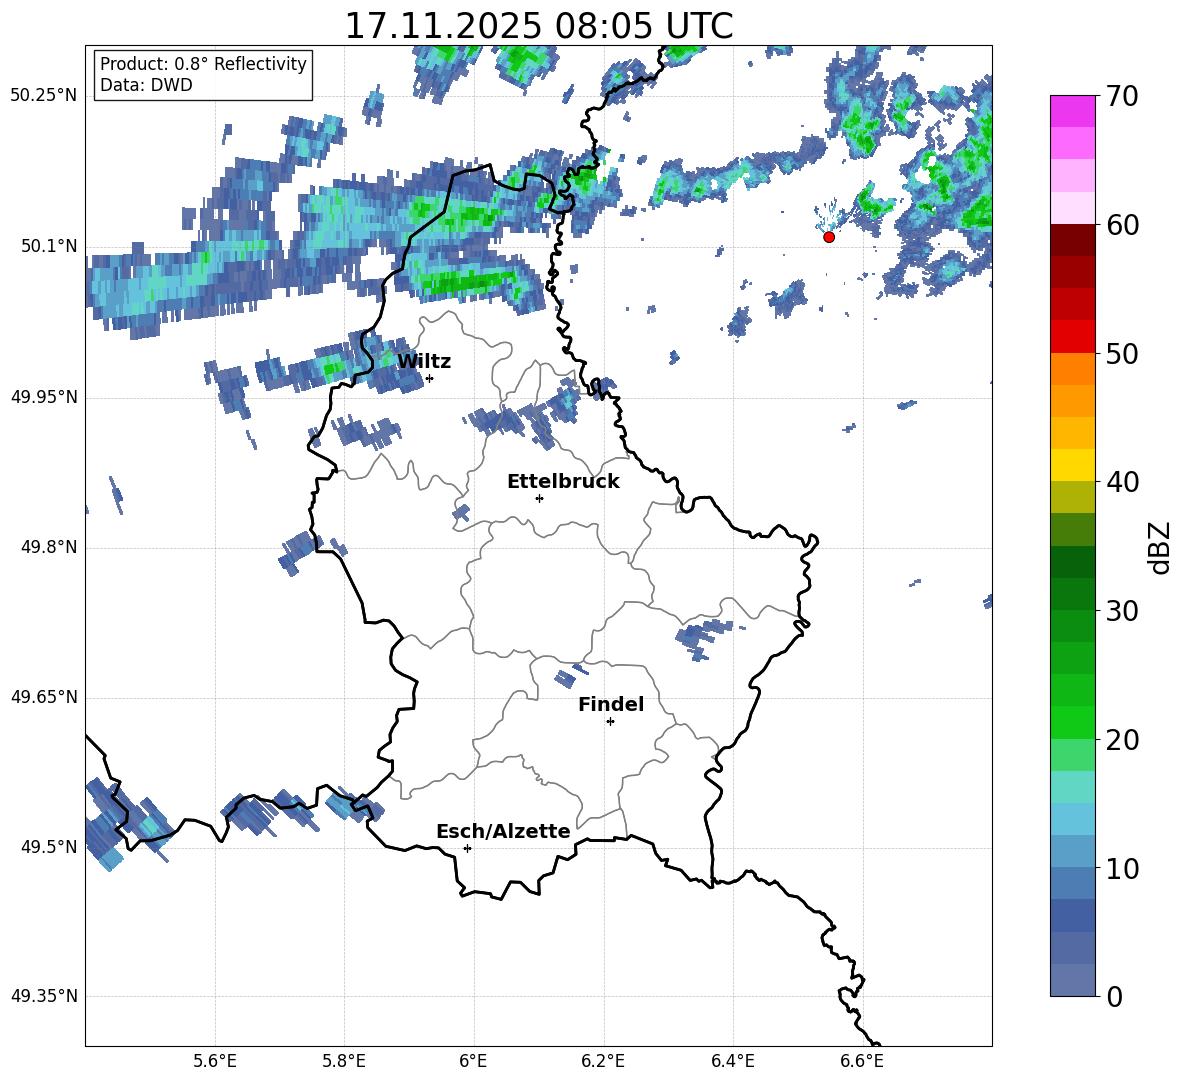The height and width of the screenshot is (1081, 1184).
Task: Click the 6.6°E longitude label
Action: (862, 1061)
